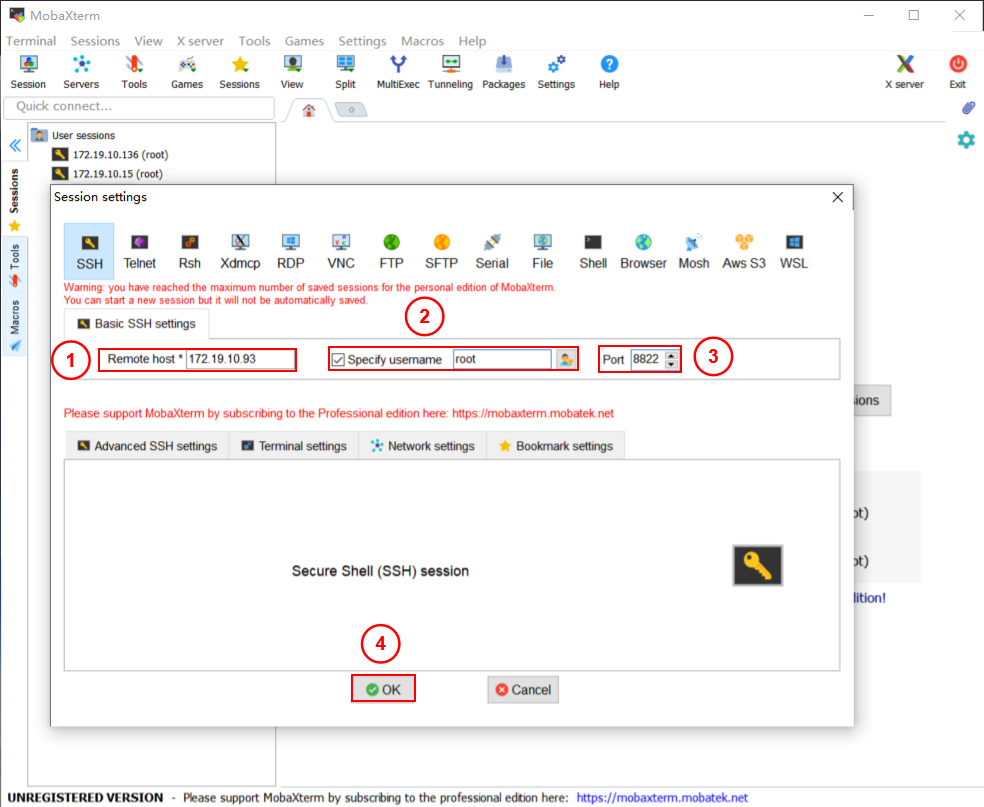Select the Xdmcp session type
984x807 pixels.
point(240,251)
